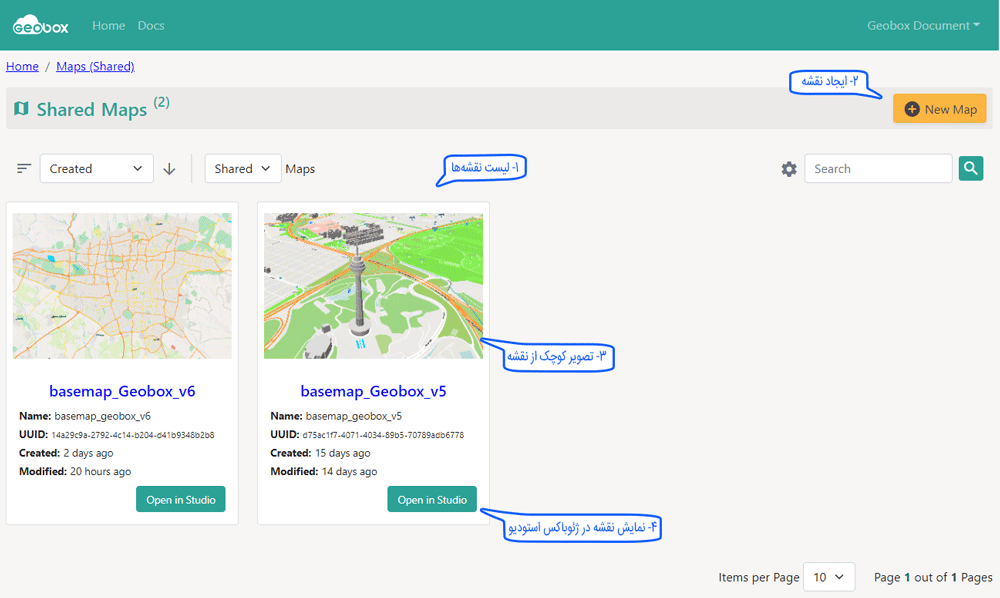The height and width of the screenshot is (598, 1000).
Task: Focus the Search input field
Action: (877, 169)
